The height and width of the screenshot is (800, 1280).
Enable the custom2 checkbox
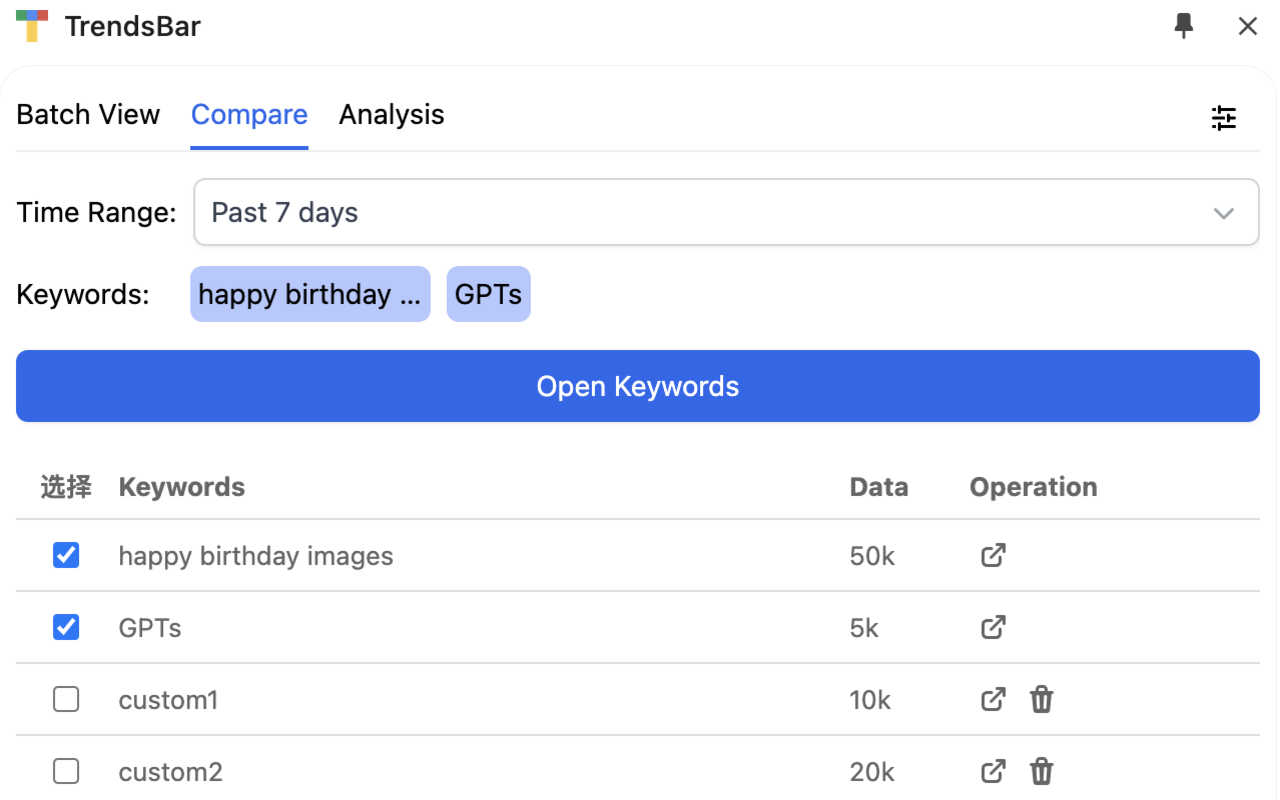(66, 771)
